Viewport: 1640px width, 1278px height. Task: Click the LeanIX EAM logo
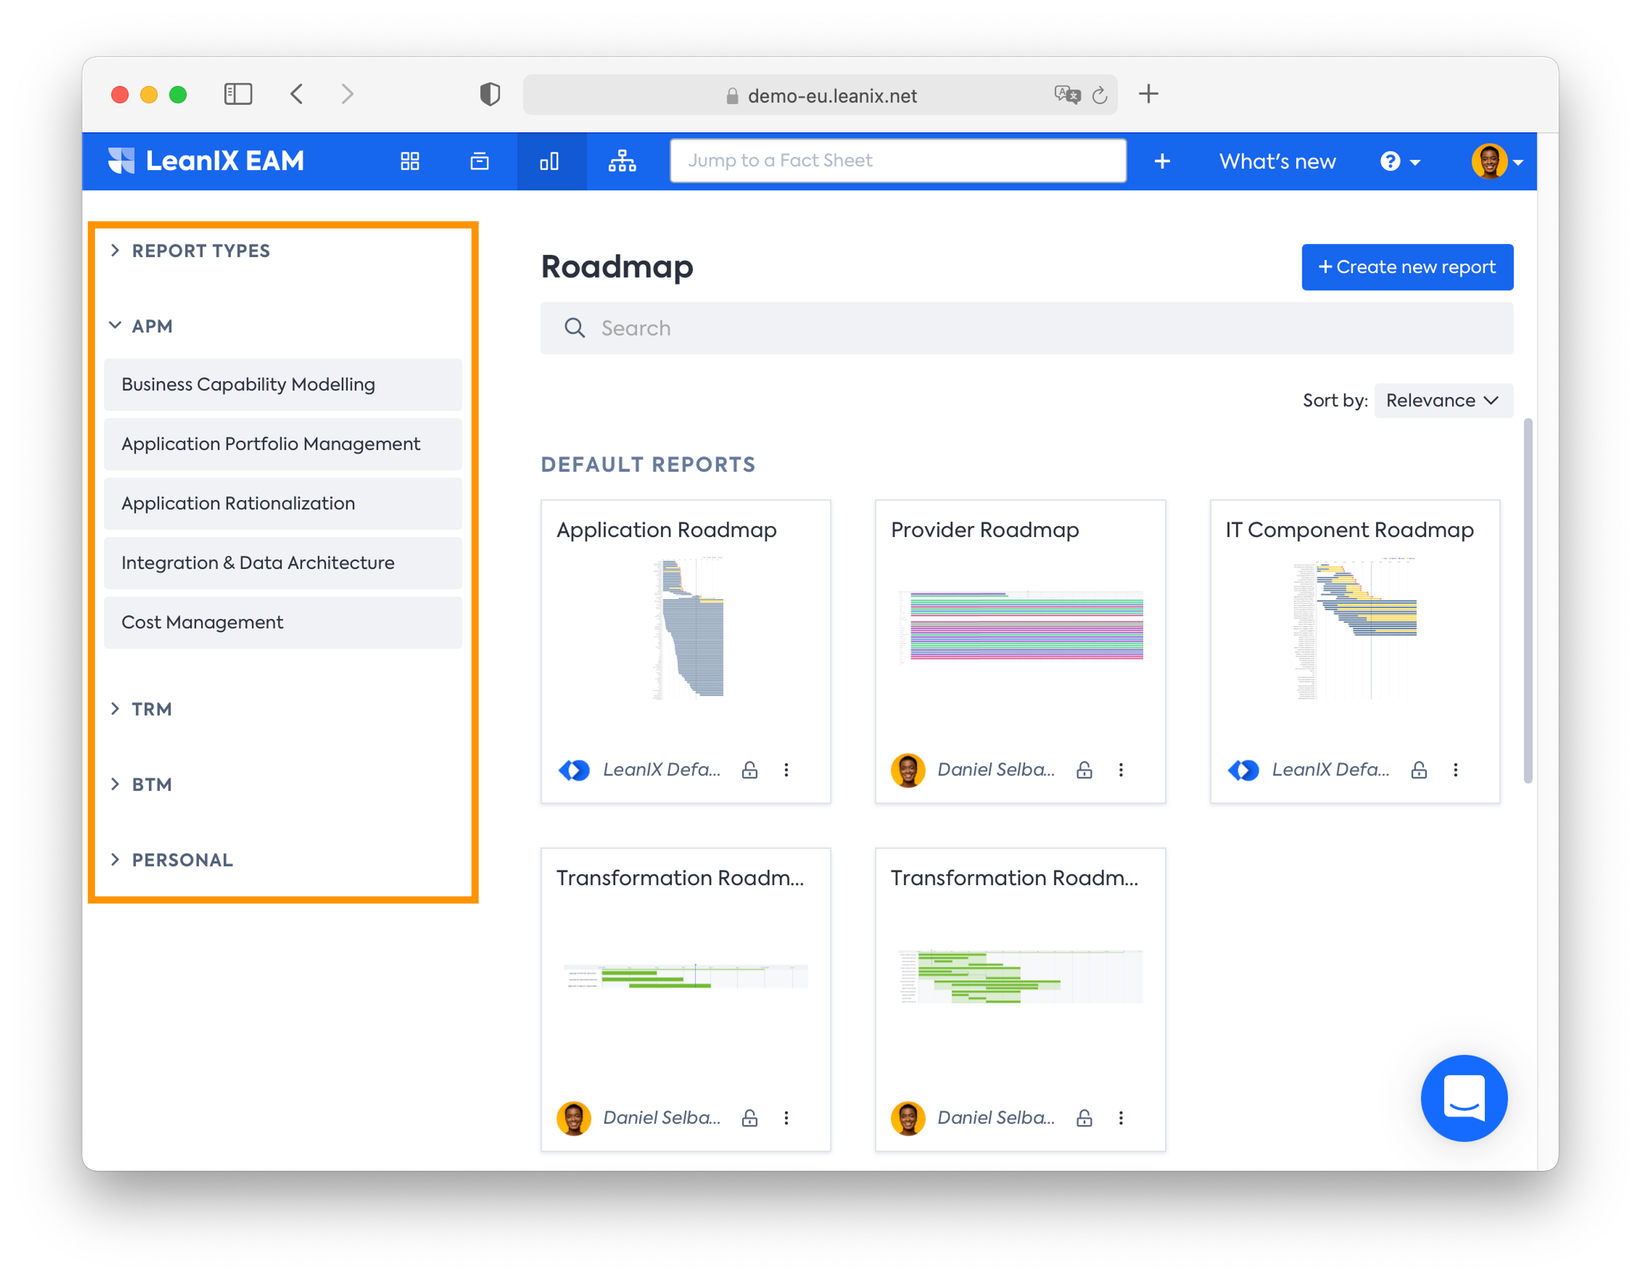[206, 161]
